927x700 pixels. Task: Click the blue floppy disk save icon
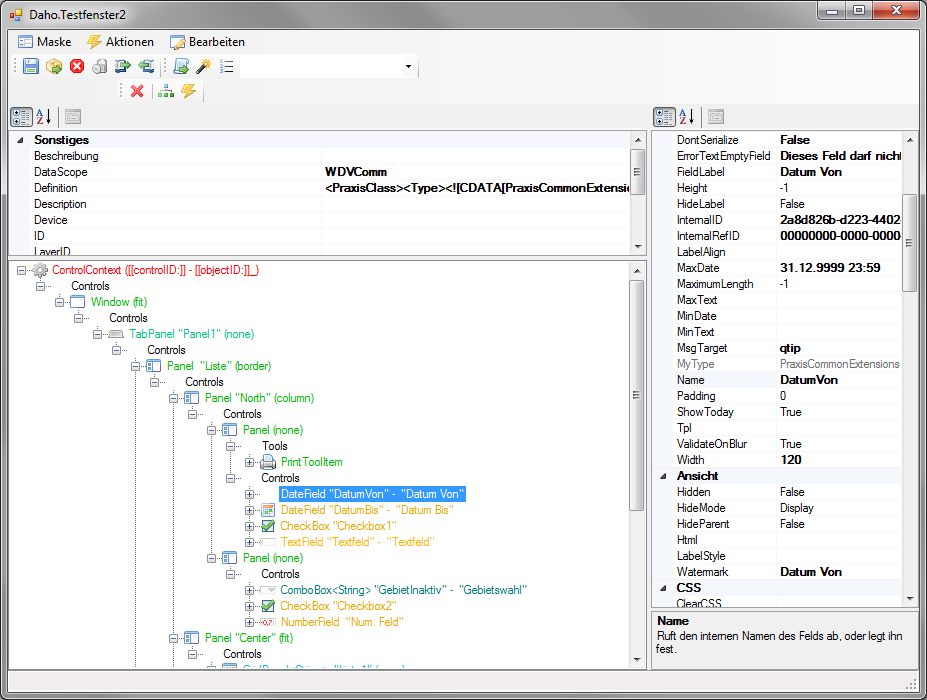31,67
